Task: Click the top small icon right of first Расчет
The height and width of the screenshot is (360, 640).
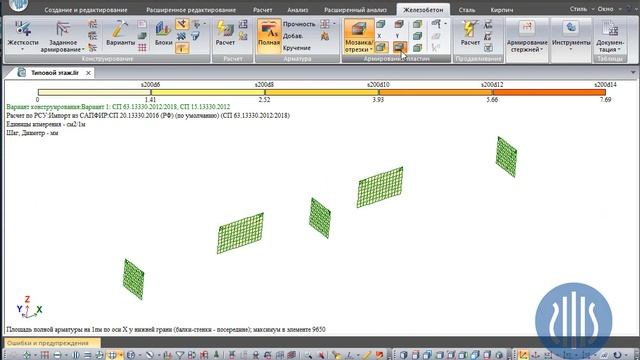Action: [243, 24]
